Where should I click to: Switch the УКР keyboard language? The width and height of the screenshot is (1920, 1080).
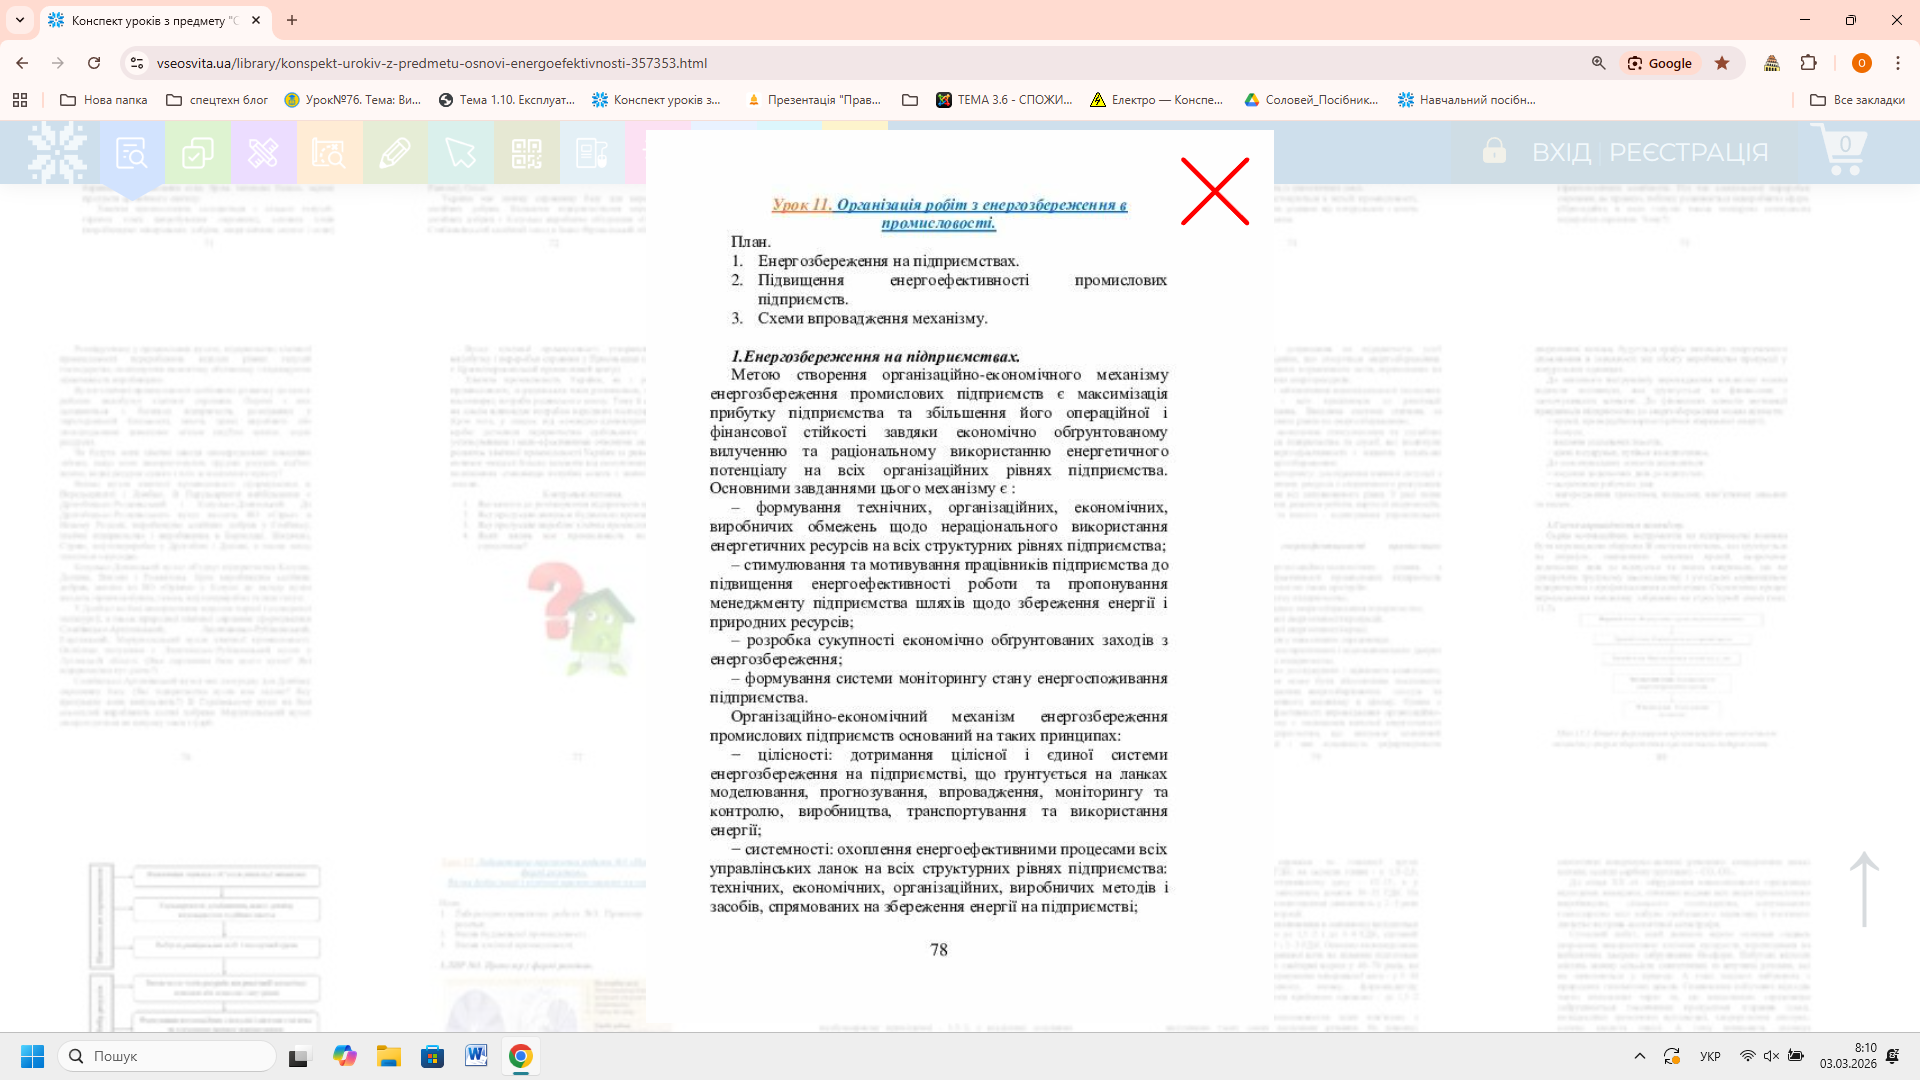1711,1056
